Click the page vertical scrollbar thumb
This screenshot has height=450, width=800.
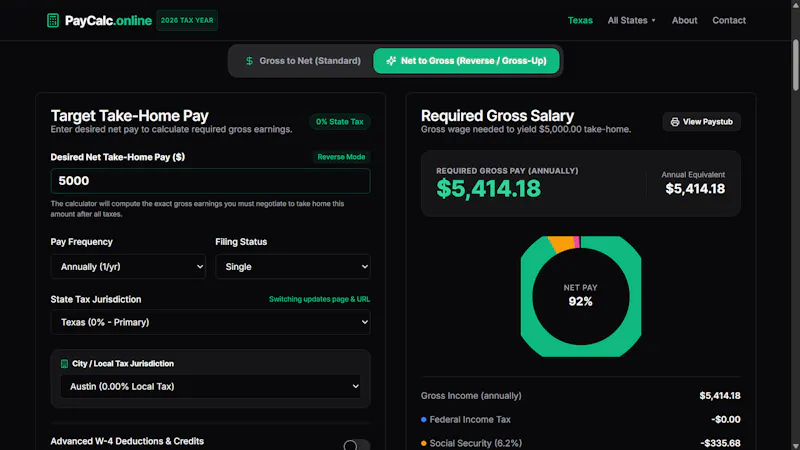tap(795, 65)
